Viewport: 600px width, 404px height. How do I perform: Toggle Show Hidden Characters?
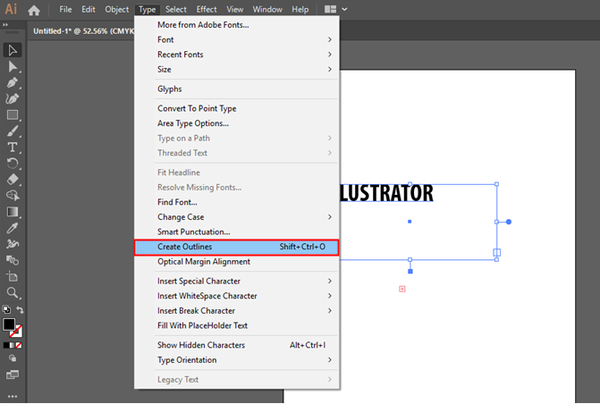[x=236, y=345]
